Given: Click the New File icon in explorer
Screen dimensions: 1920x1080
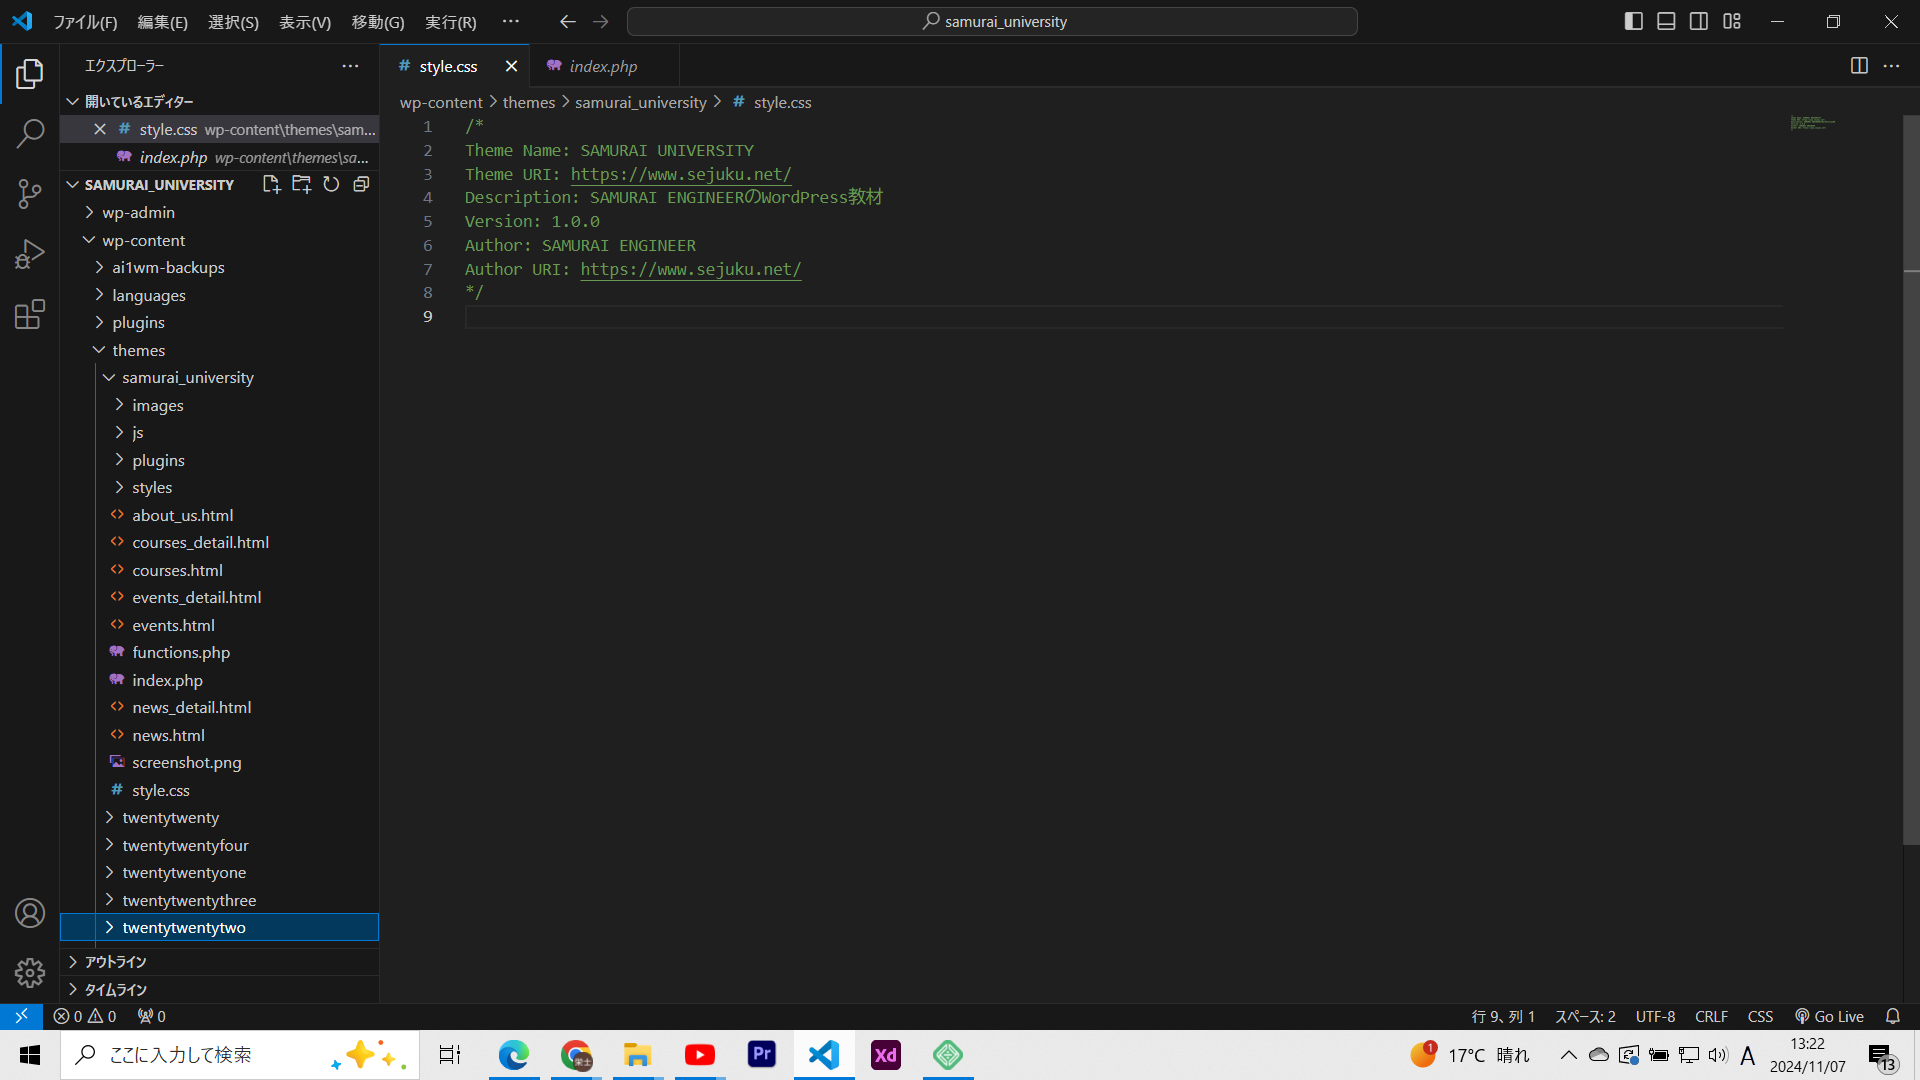Looking at the screenshot, I should pos(271,184).
